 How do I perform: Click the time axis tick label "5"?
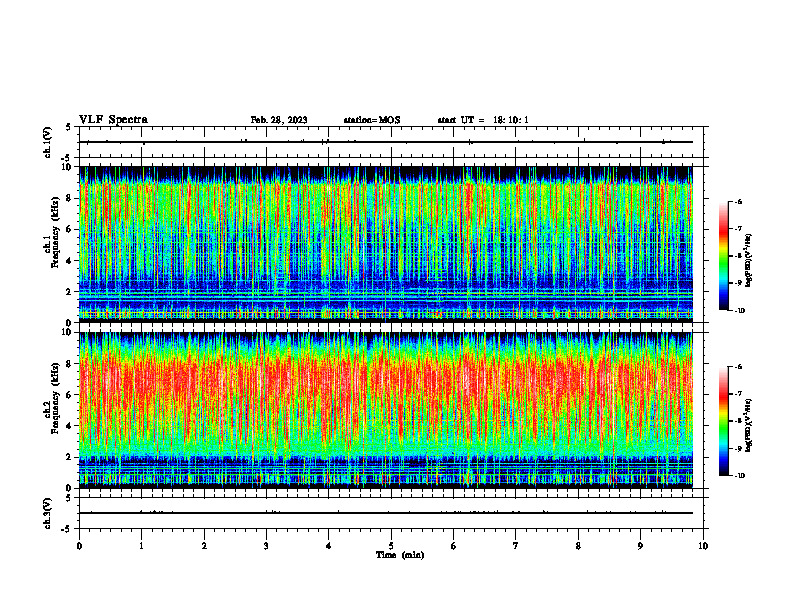391,546
